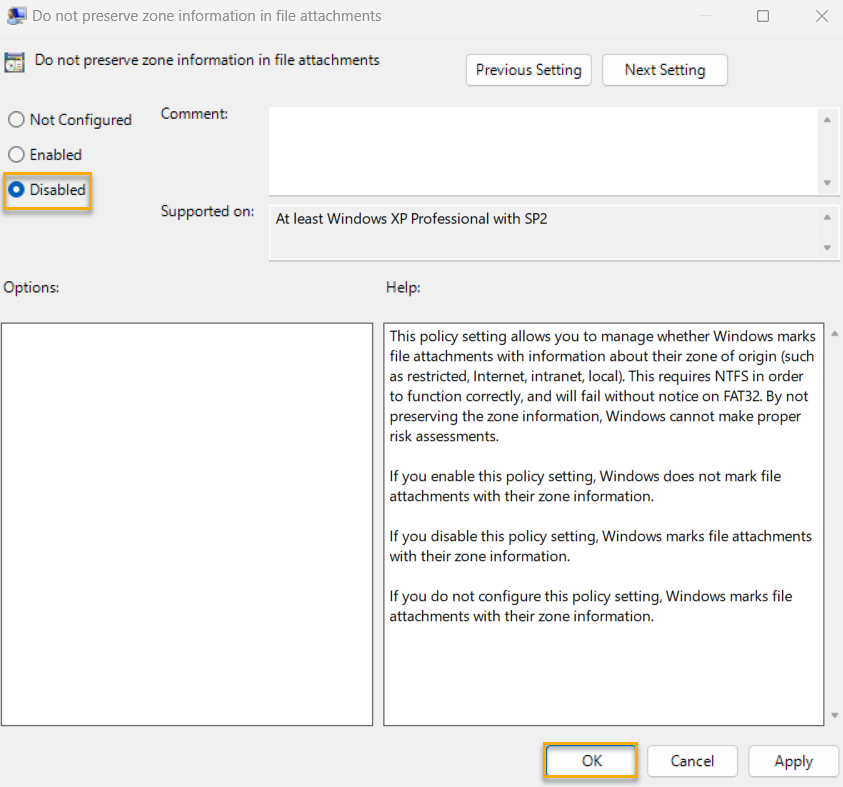Select the Not Configured radio button

pos(16,119)
